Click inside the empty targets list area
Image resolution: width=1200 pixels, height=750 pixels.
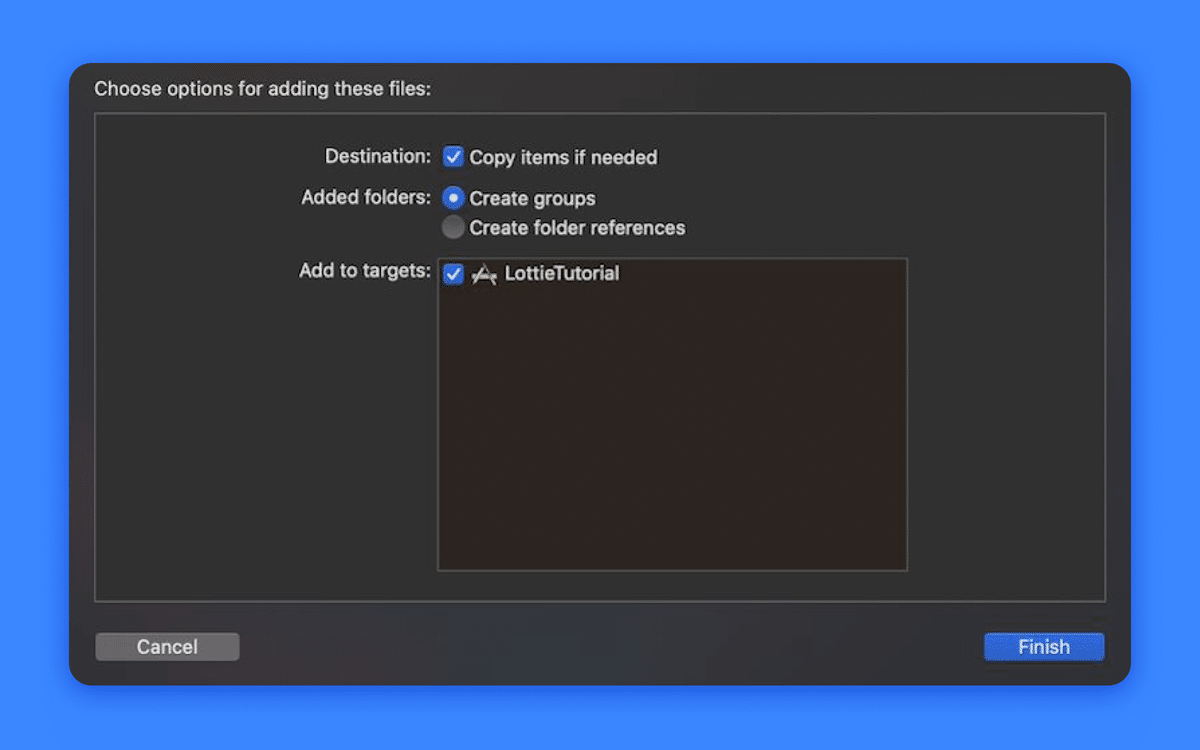click(x=672, y=430)
